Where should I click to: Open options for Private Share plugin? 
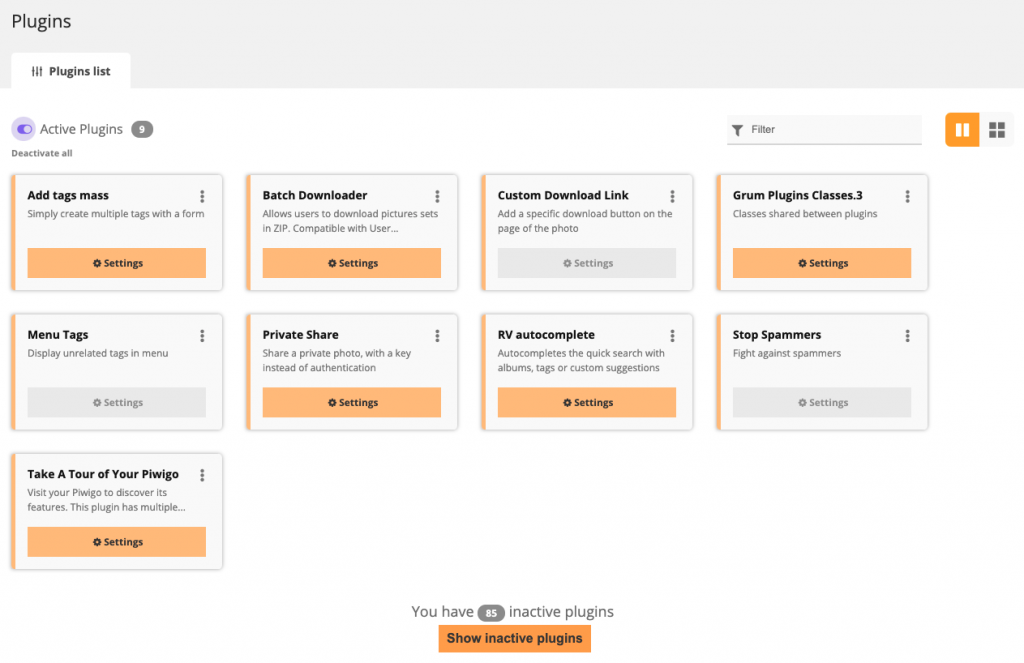tap(437, 336)
